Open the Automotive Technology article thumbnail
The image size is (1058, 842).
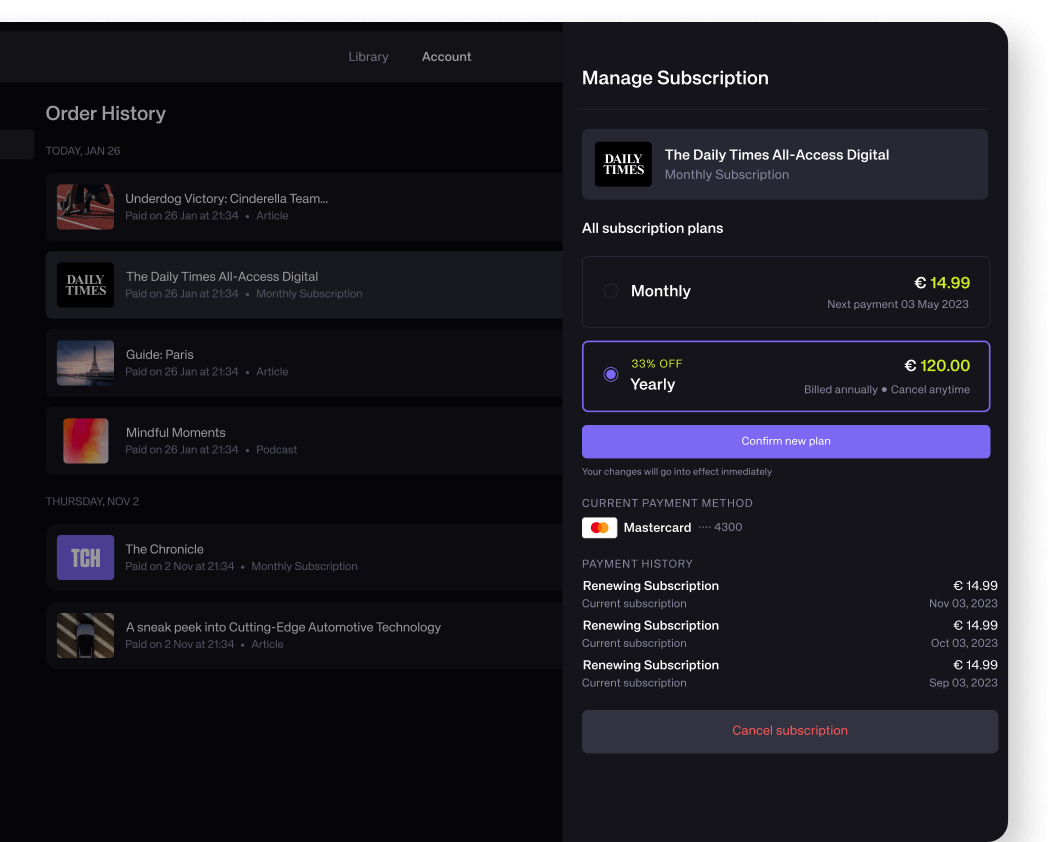pyautogui.click(x=85, y=635)
